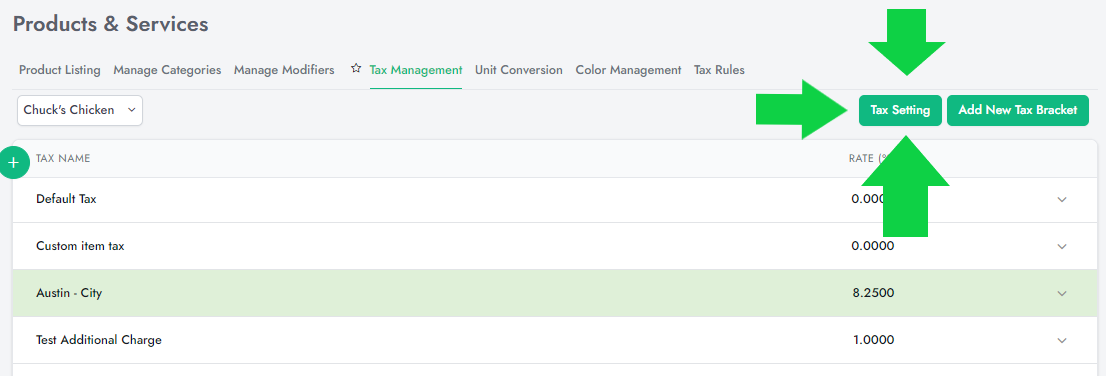Select the Custom item tax name

point(80,246)
